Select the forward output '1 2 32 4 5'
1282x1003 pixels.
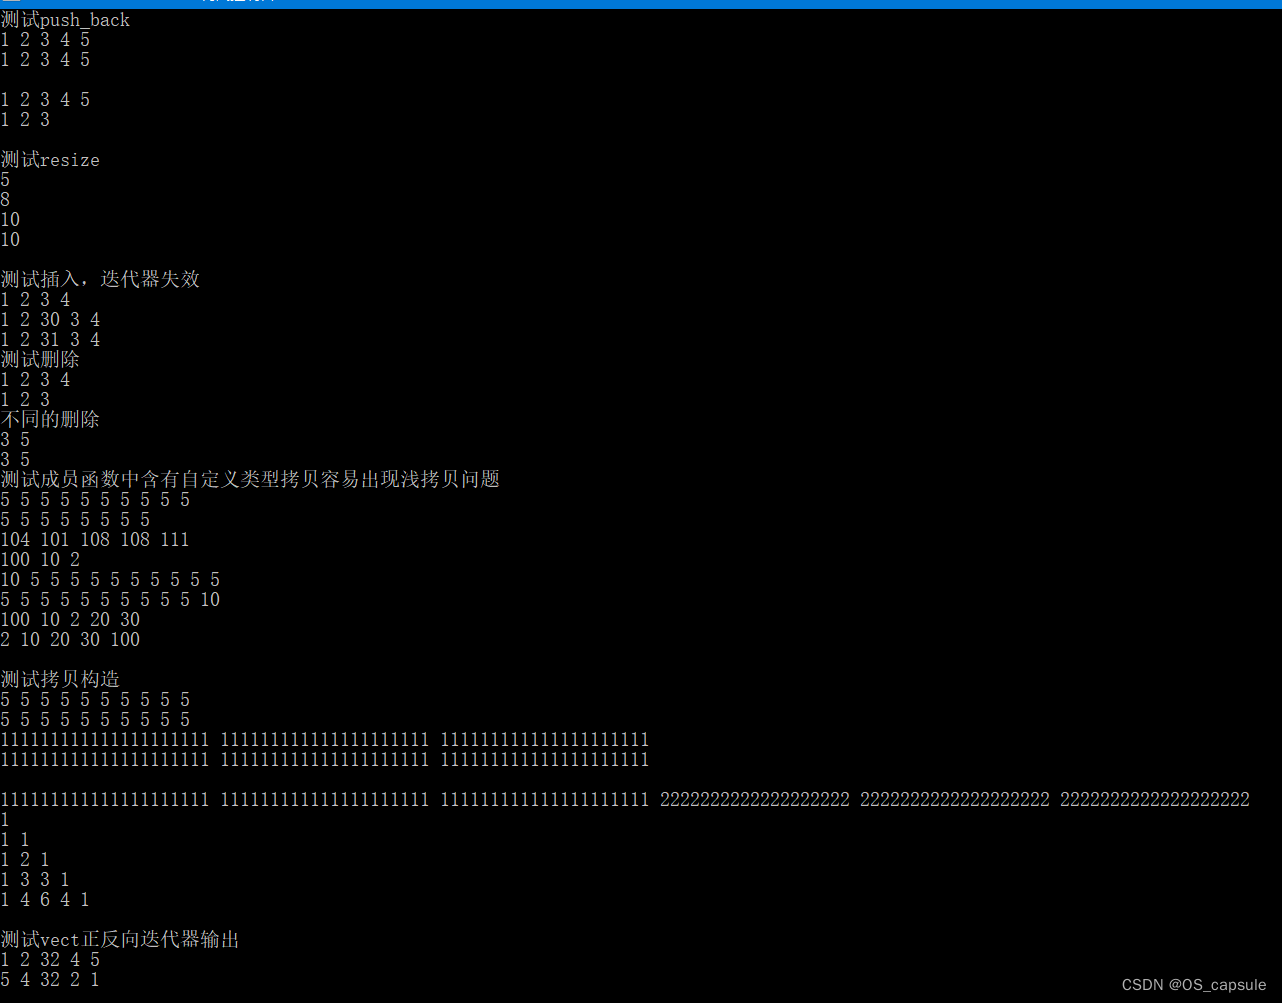pos(50,960)
